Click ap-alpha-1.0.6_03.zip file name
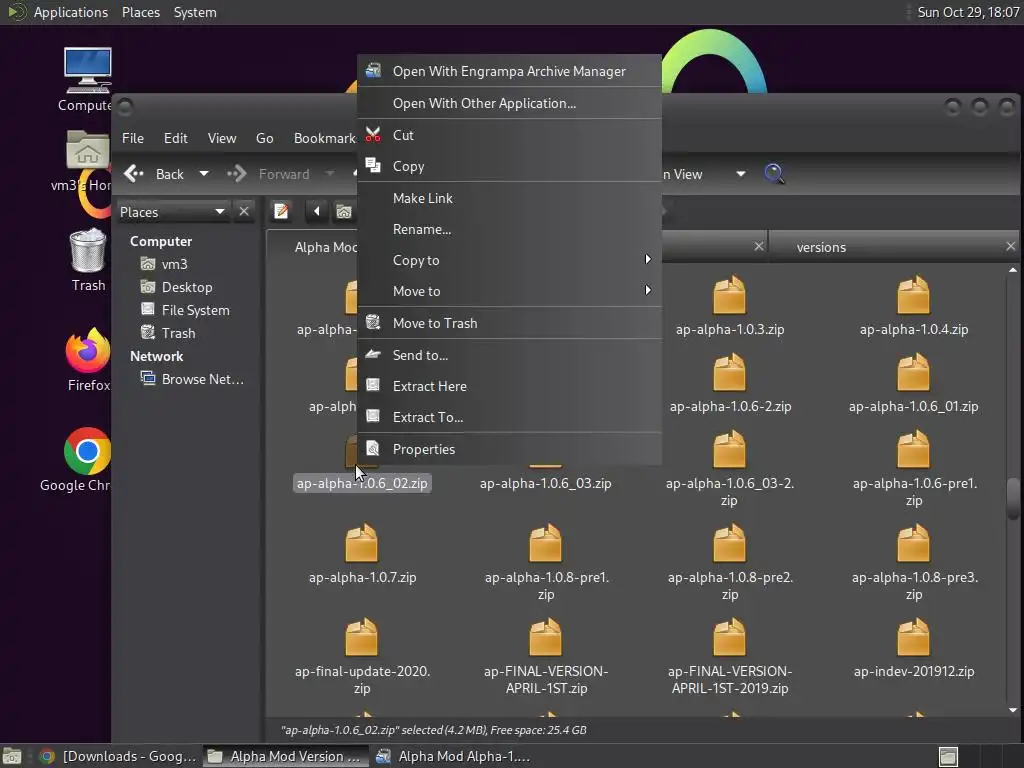 (x=545, y=483)
